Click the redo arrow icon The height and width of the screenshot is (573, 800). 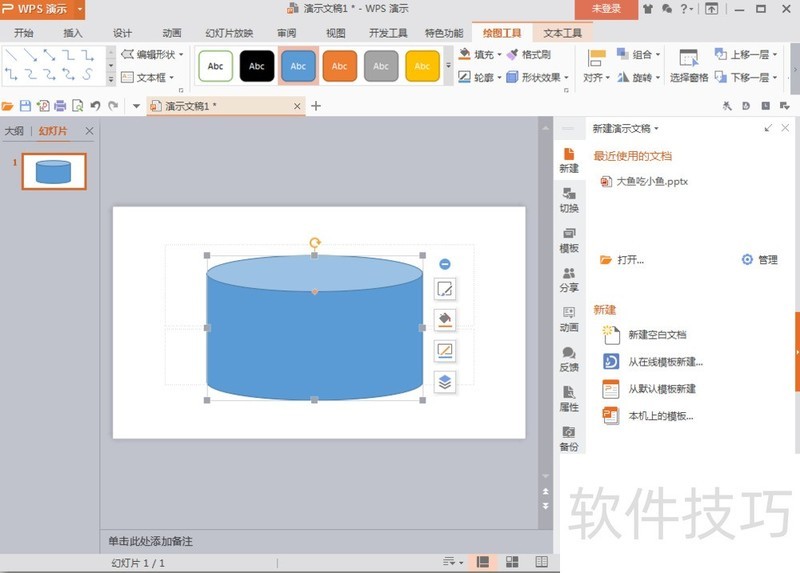(x=113, y=106)
